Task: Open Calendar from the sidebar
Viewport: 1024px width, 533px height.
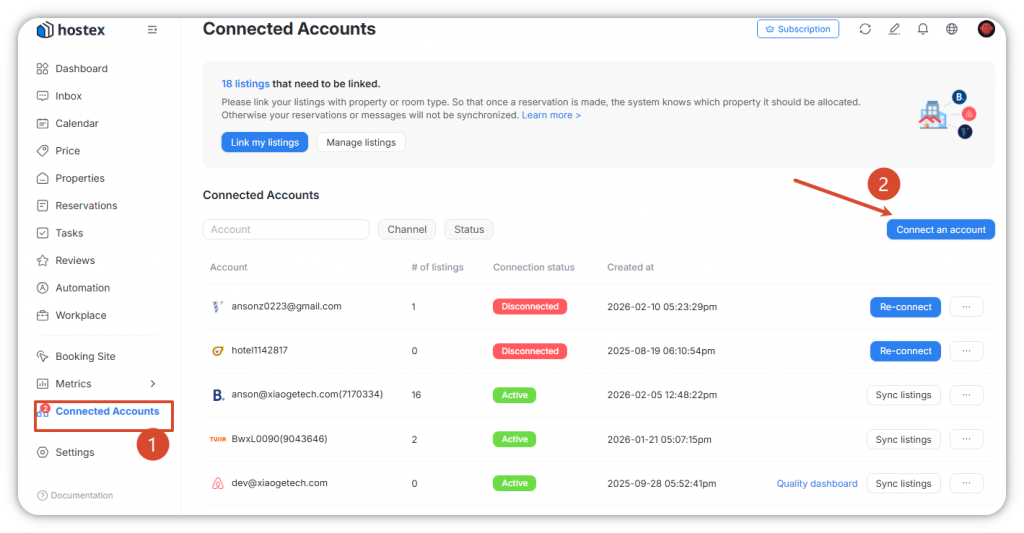Action: 77,124
